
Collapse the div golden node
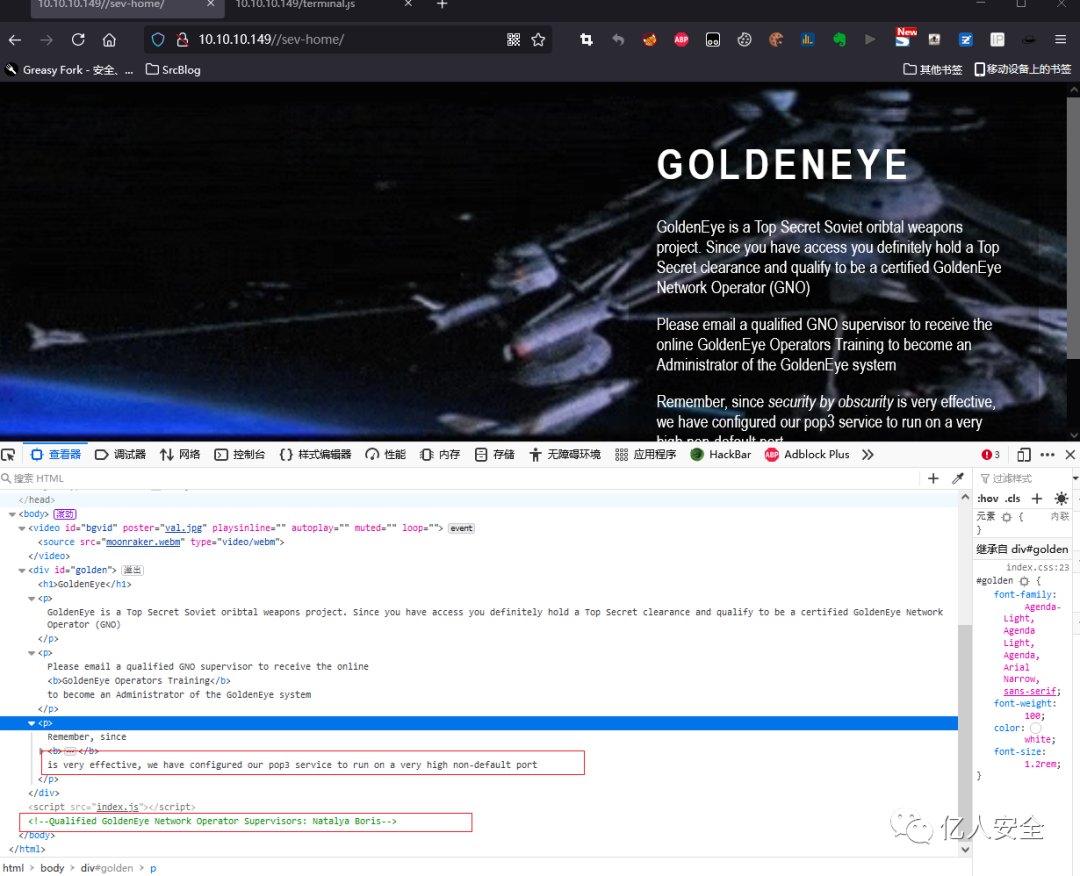click(x=21, y=570)
